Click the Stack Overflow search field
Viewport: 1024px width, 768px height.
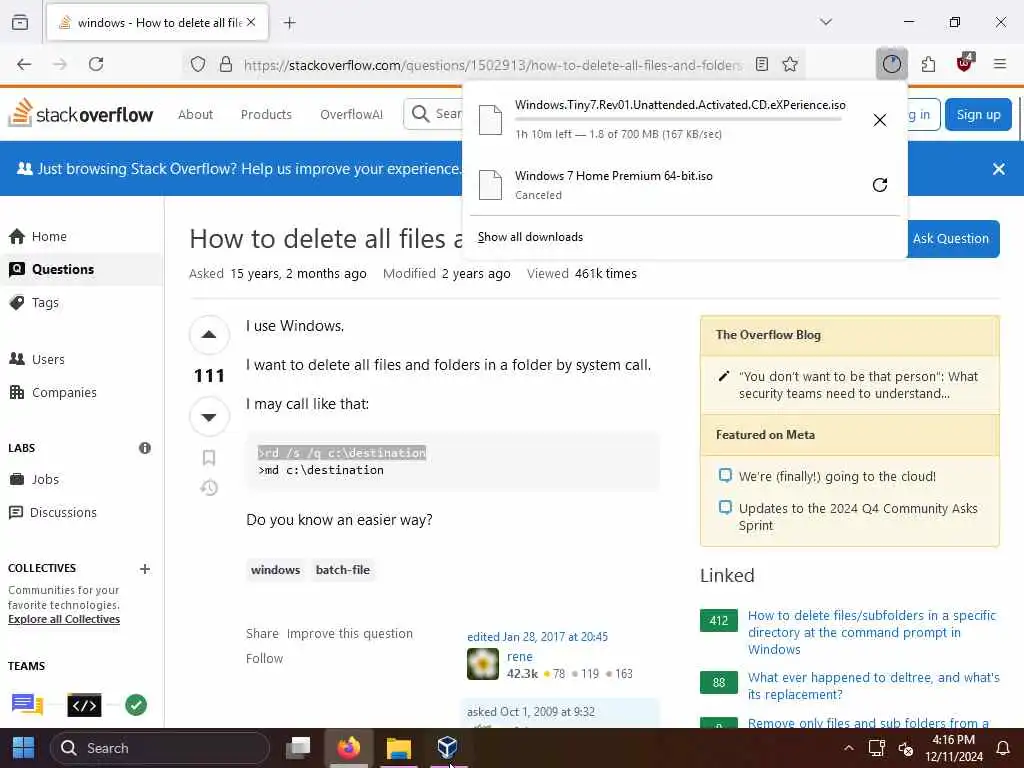click(x=434, y=114)
